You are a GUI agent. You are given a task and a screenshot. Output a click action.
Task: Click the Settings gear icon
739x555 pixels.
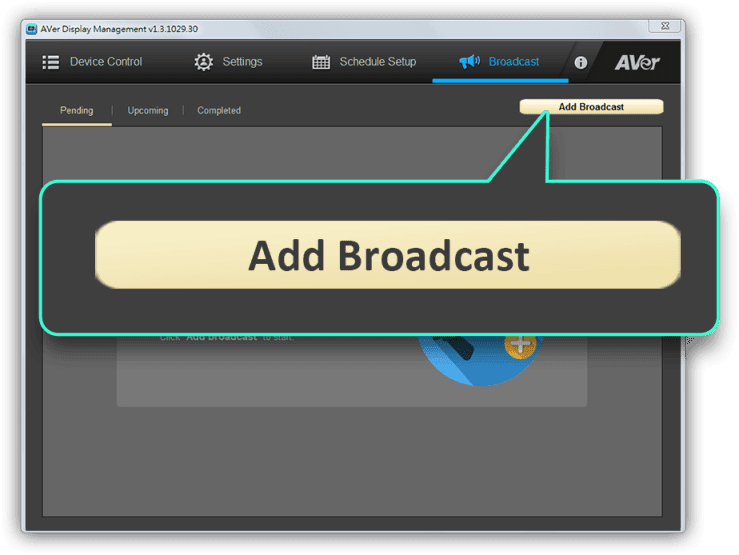[204, 62]
